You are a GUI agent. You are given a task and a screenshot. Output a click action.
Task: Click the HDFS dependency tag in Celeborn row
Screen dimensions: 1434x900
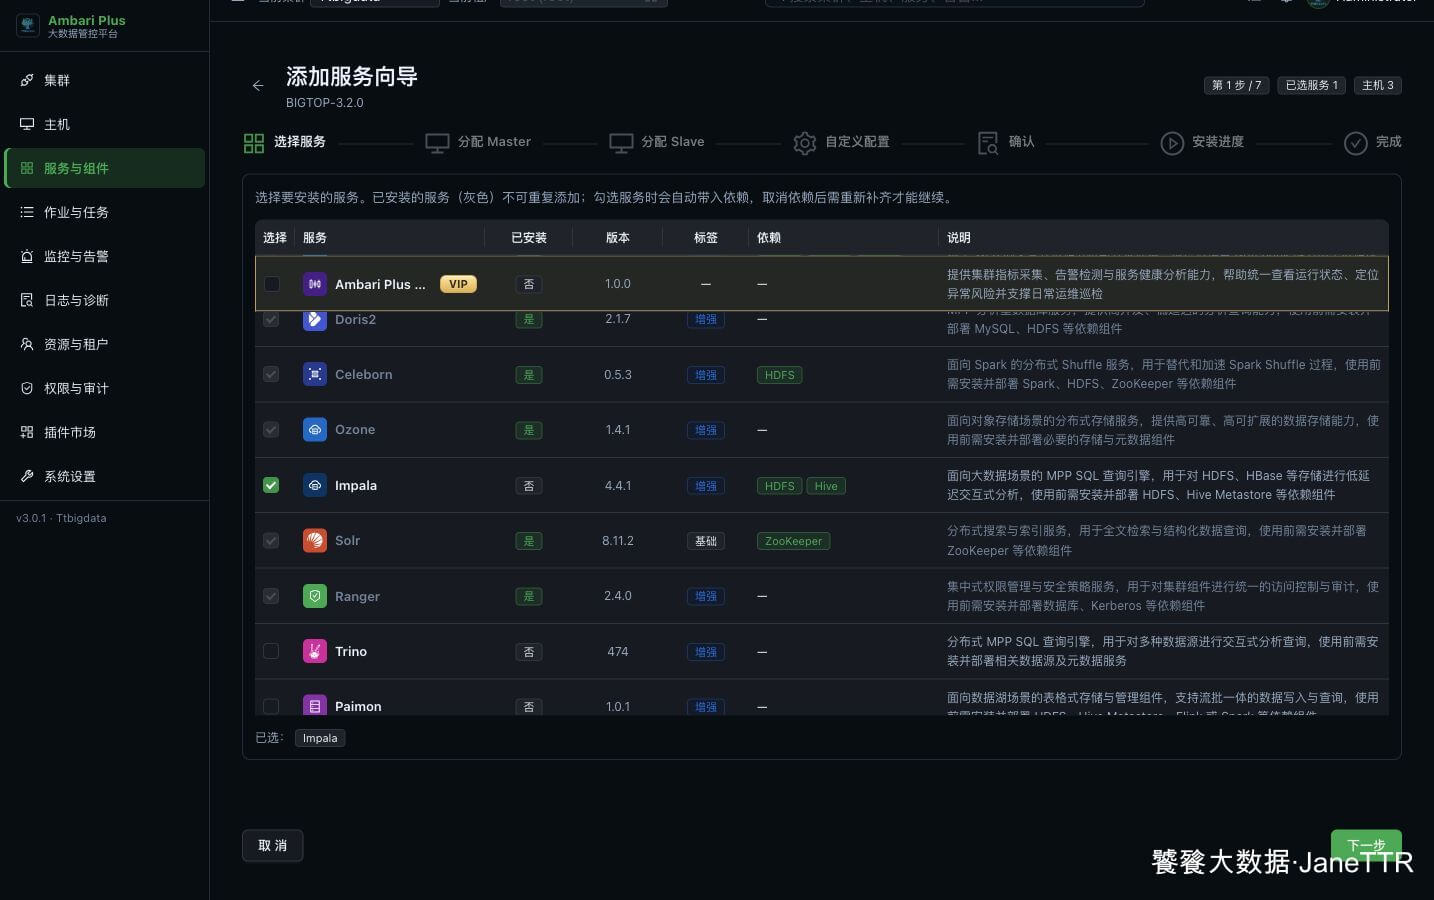click(x=780, y=375)
